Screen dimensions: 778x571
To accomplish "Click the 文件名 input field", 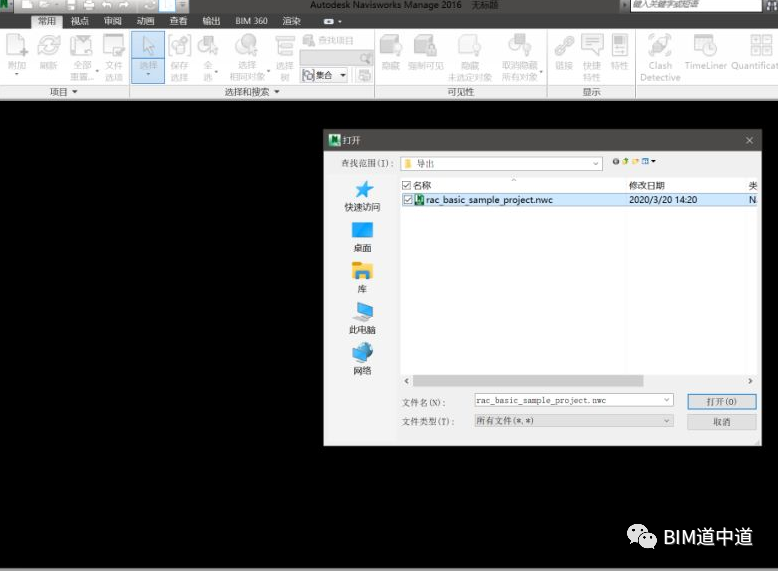I will tap(568, 400).
